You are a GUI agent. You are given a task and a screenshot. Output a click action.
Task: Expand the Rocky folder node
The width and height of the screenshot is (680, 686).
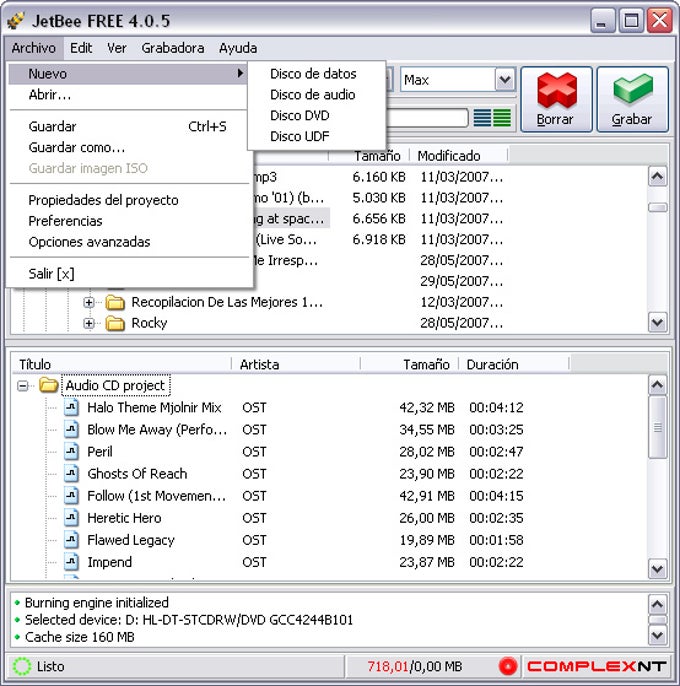[89, 323]
